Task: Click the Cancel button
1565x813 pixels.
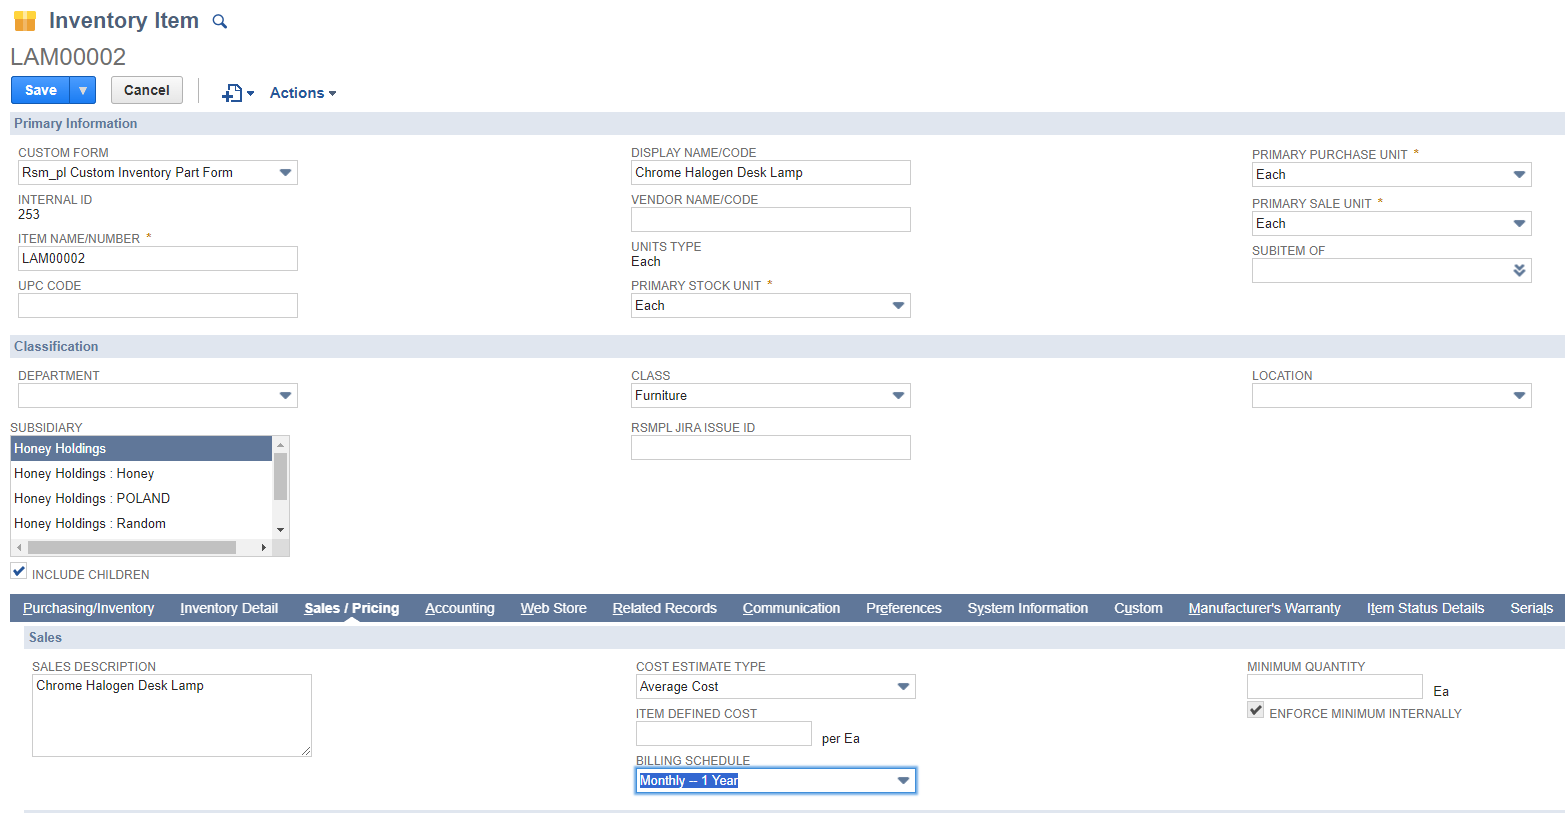Action: click(x=147, y=90)
